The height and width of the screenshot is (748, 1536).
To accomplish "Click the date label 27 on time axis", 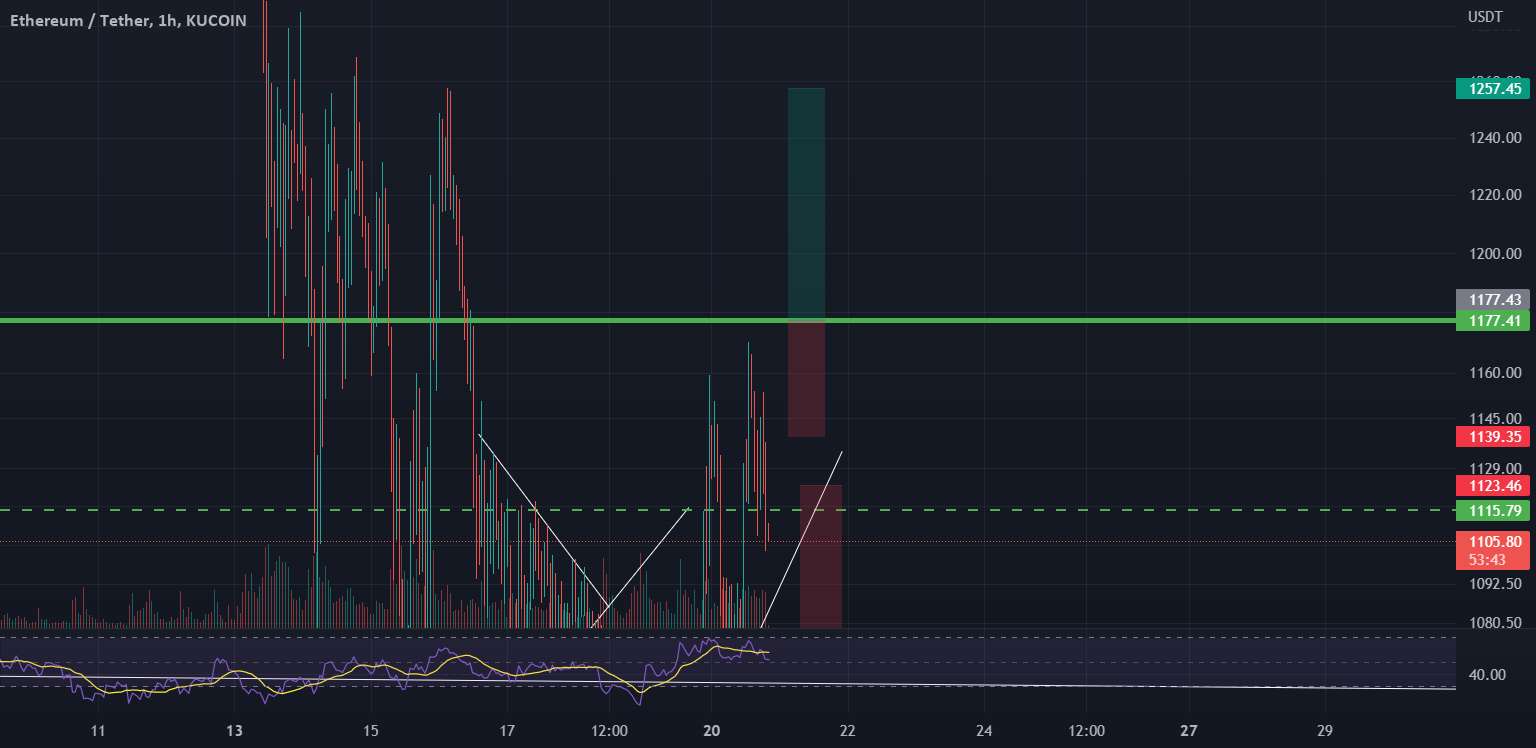I will pyautogui.click(x=1189, y=731).
